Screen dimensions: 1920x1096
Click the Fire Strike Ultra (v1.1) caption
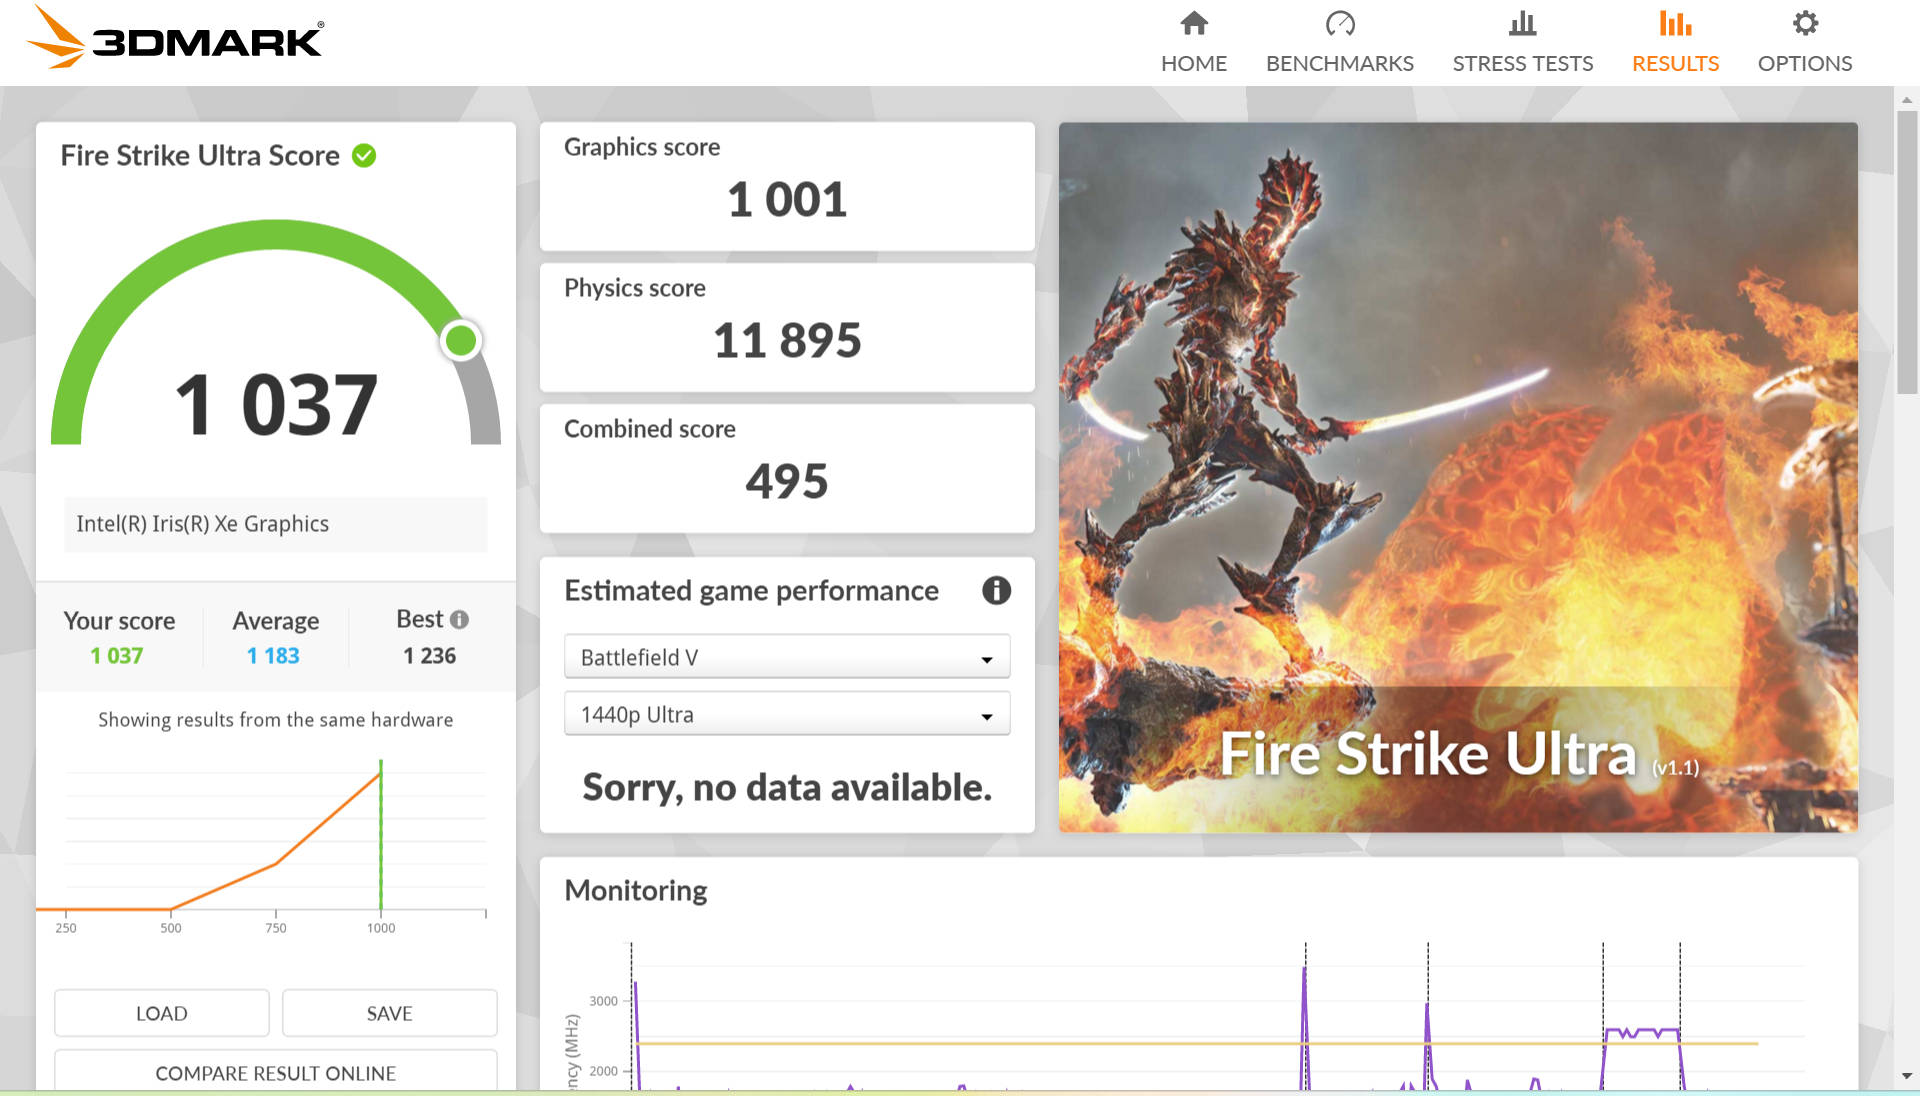point(1459,753)
